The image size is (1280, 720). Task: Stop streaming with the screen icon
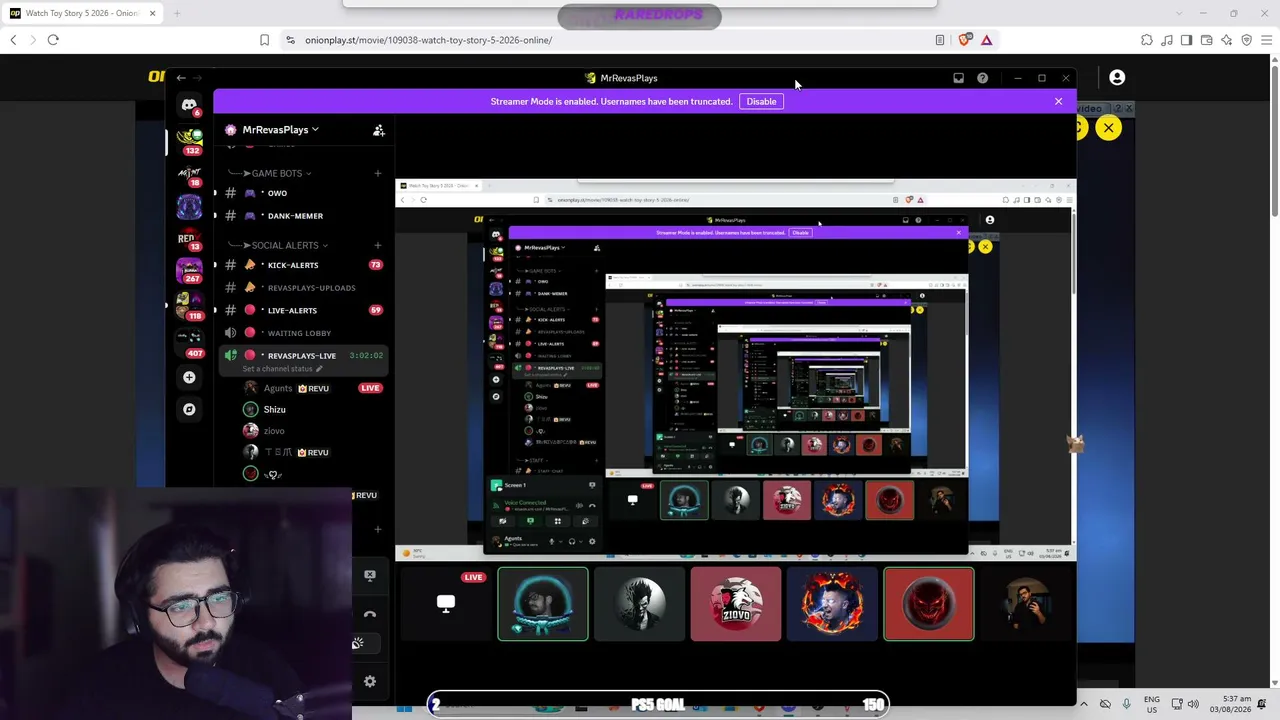[x=370, y=575]
